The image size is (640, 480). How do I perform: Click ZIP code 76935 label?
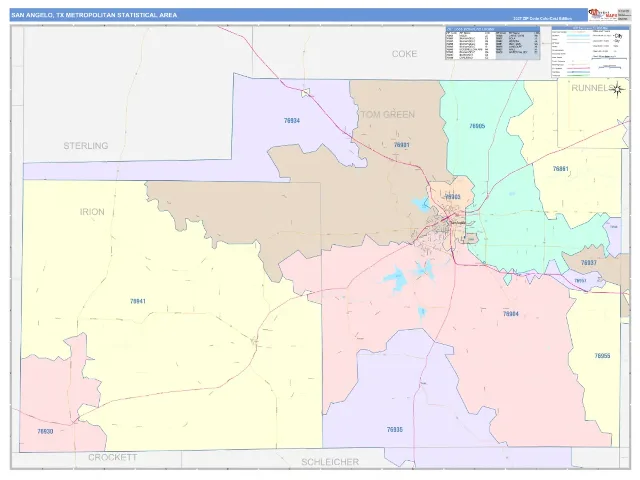pos(395,430)
